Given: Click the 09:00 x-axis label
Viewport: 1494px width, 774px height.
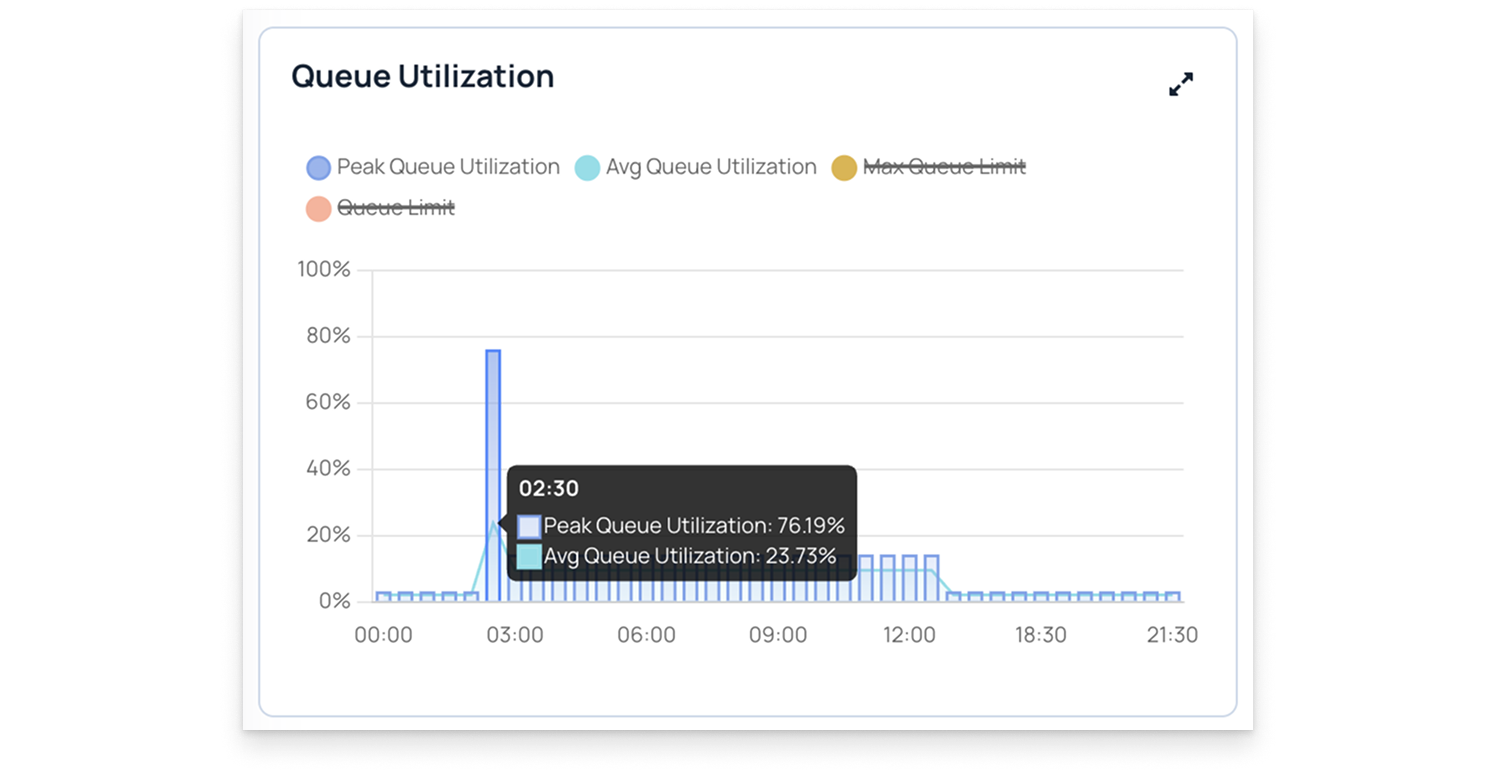Looking at the screenshot, I should pos(778,635).
